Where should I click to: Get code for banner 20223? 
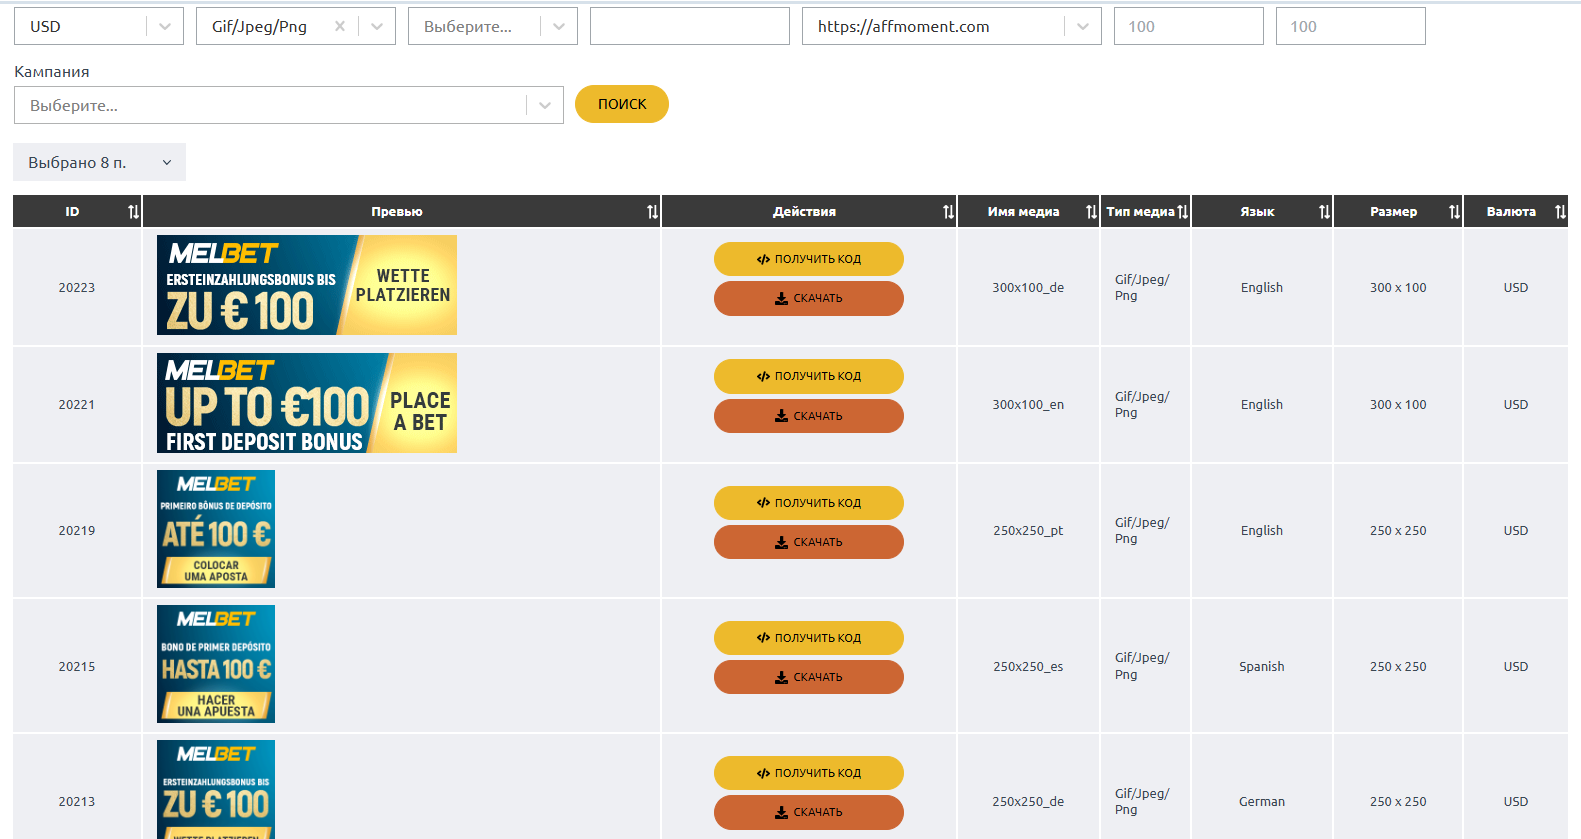(x=808, y=259)
